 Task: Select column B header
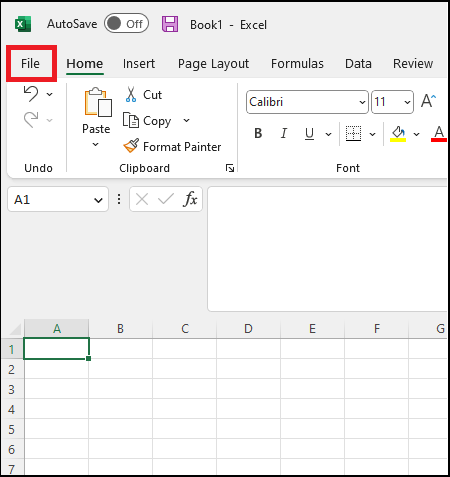(x=121, y=329)
